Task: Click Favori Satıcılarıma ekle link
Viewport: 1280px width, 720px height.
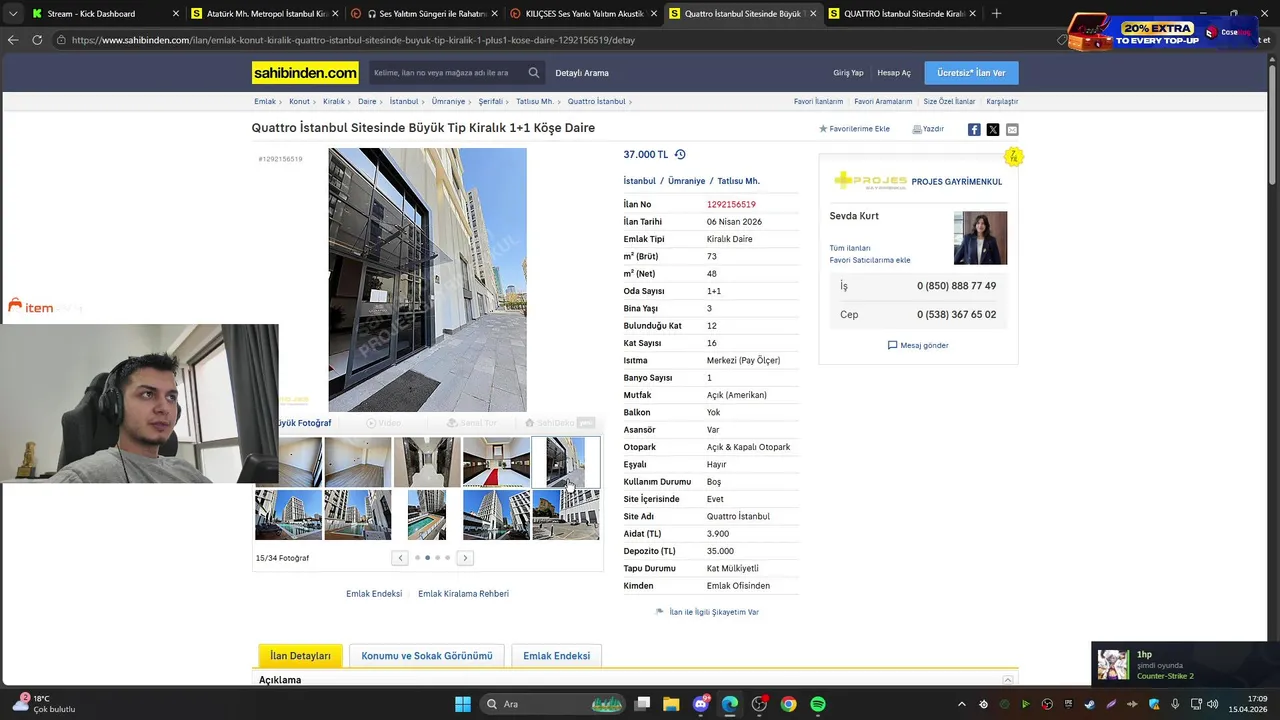Action: click(870, 260)
